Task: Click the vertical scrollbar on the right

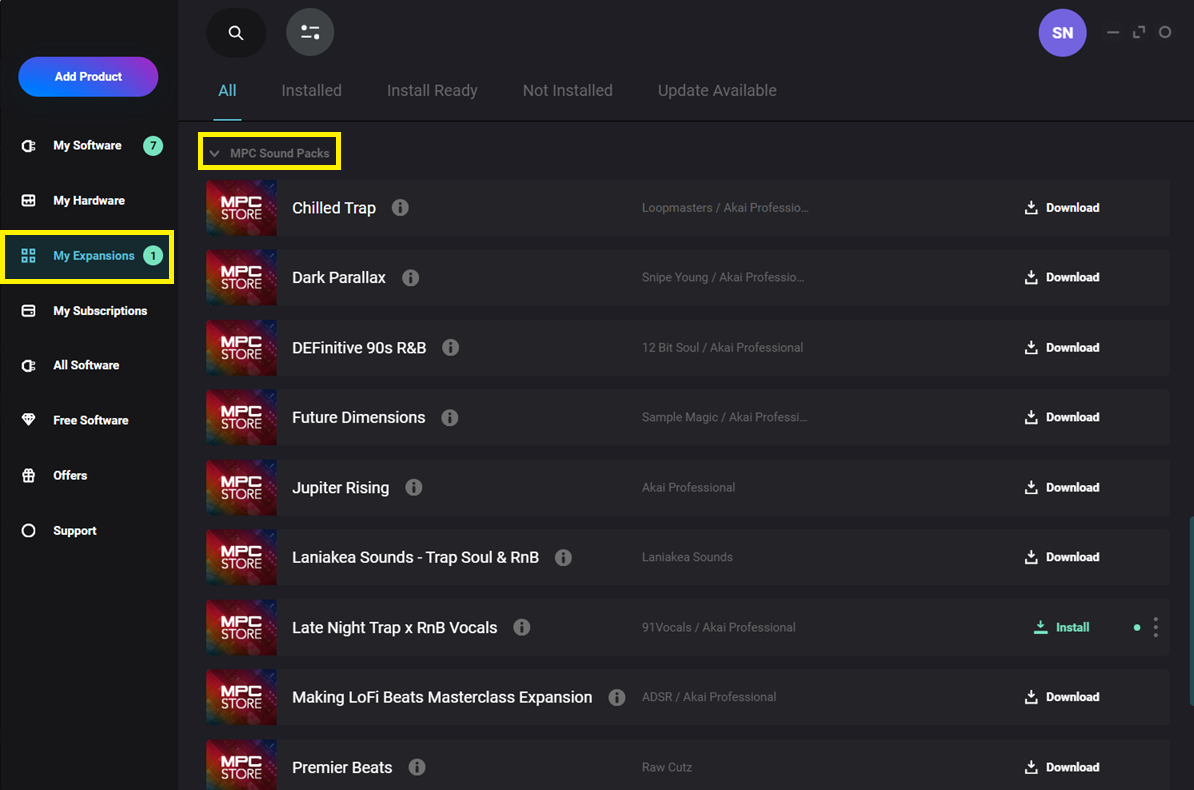Action: point(1191,611)
